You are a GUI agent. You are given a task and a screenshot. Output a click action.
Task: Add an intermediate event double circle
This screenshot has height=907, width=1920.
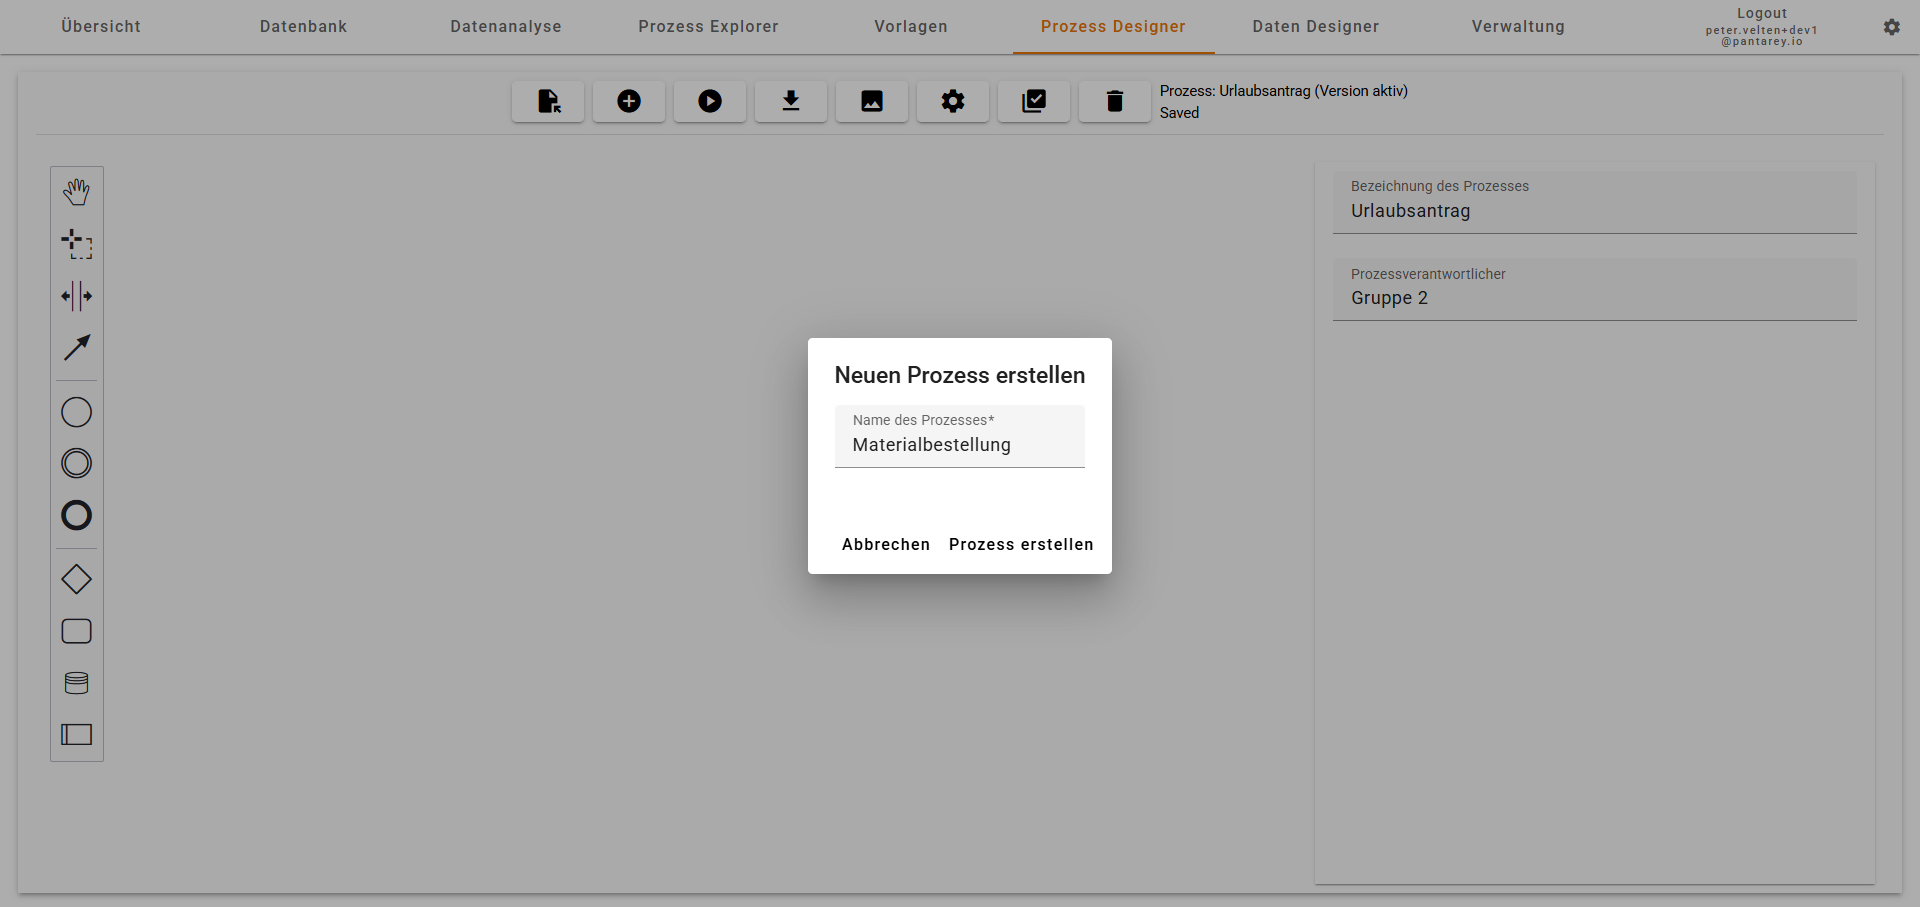77,463
